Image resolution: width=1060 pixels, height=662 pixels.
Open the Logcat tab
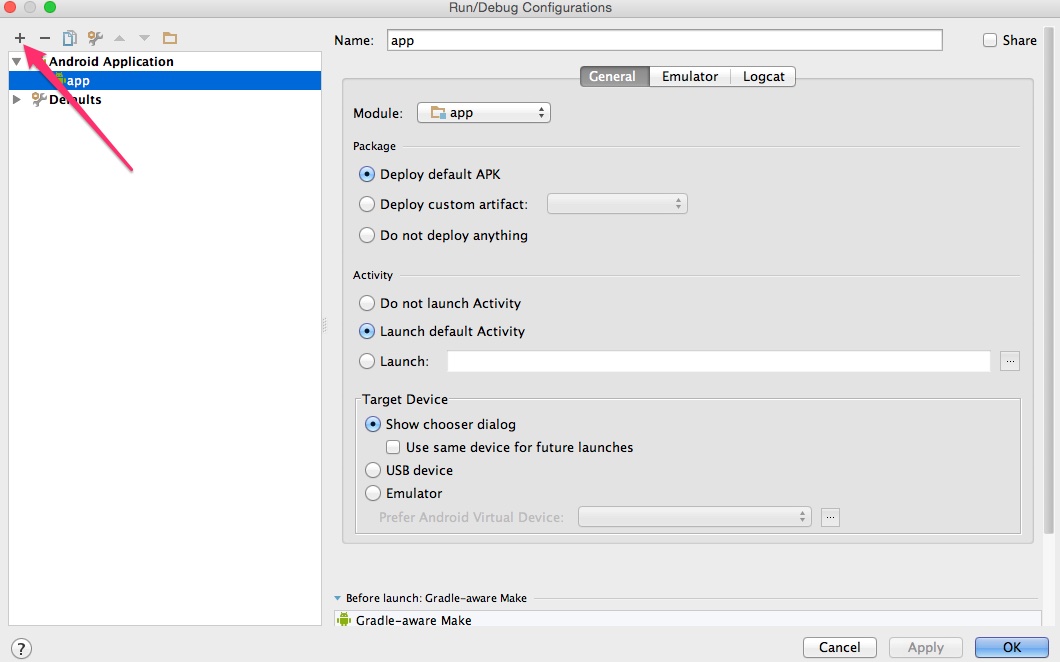pos(762,76)
